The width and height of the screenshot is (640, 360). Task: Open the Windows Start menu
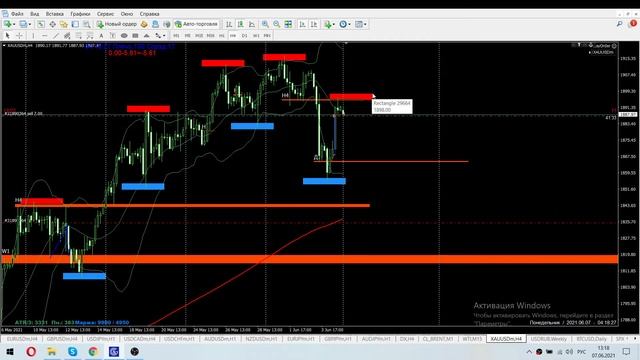[10, 351]
